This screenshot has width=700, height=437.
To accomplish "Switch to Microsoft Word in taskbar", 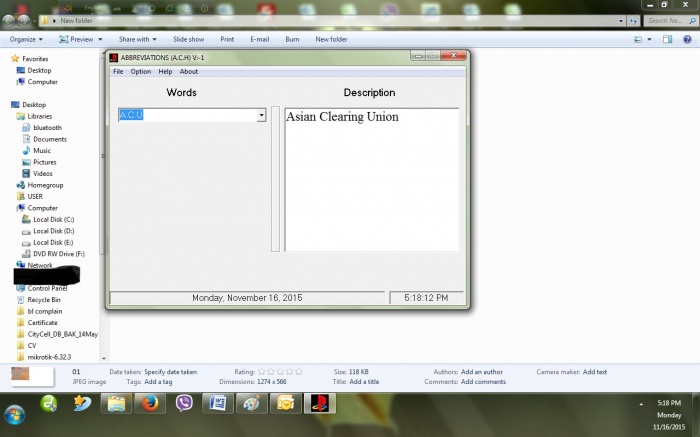I will click(216, 404).
